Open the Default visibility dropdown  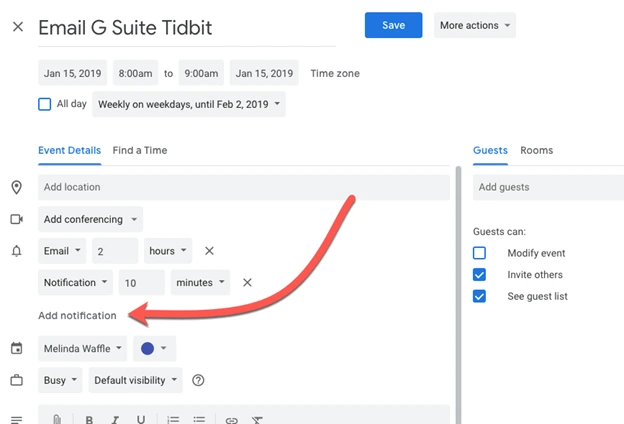(136, 380)
